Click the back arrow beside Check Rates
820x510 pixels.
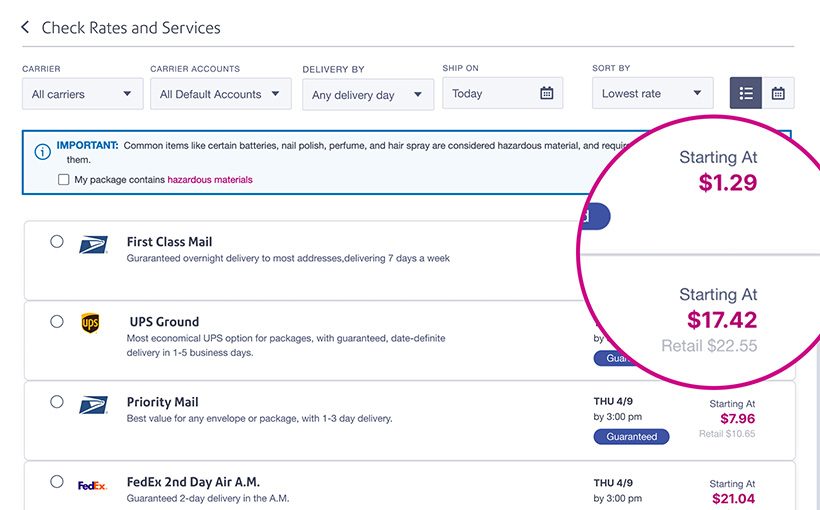tap(26, 28)
